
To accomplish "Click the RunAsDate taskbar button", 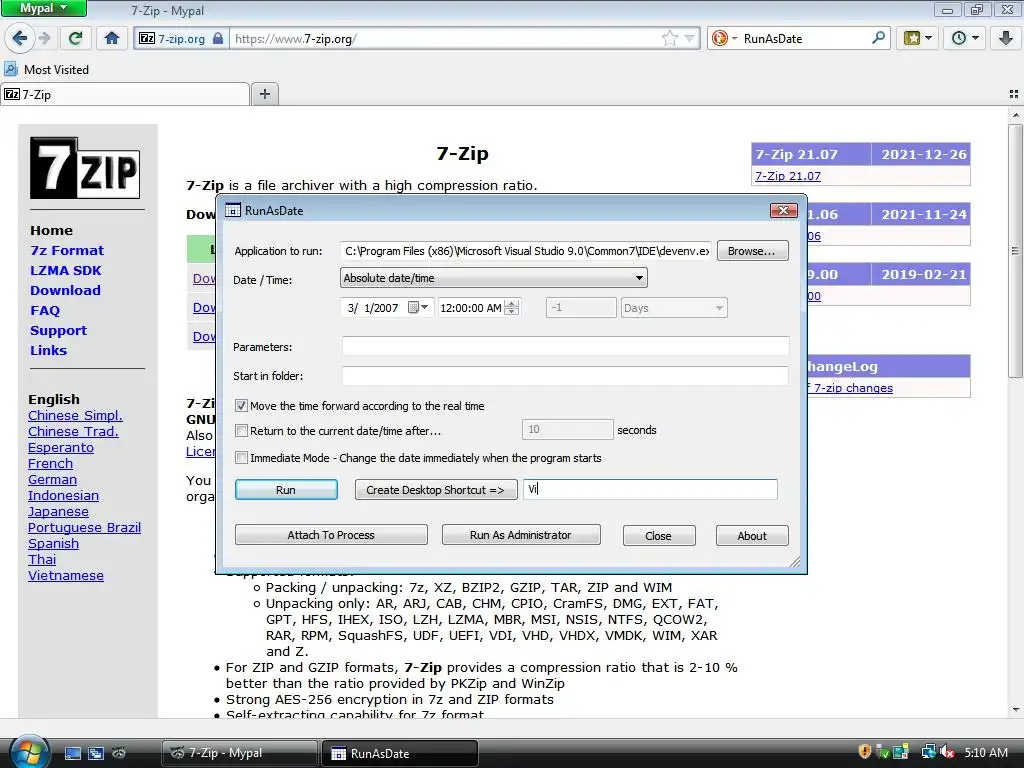I will click(400, 753).
